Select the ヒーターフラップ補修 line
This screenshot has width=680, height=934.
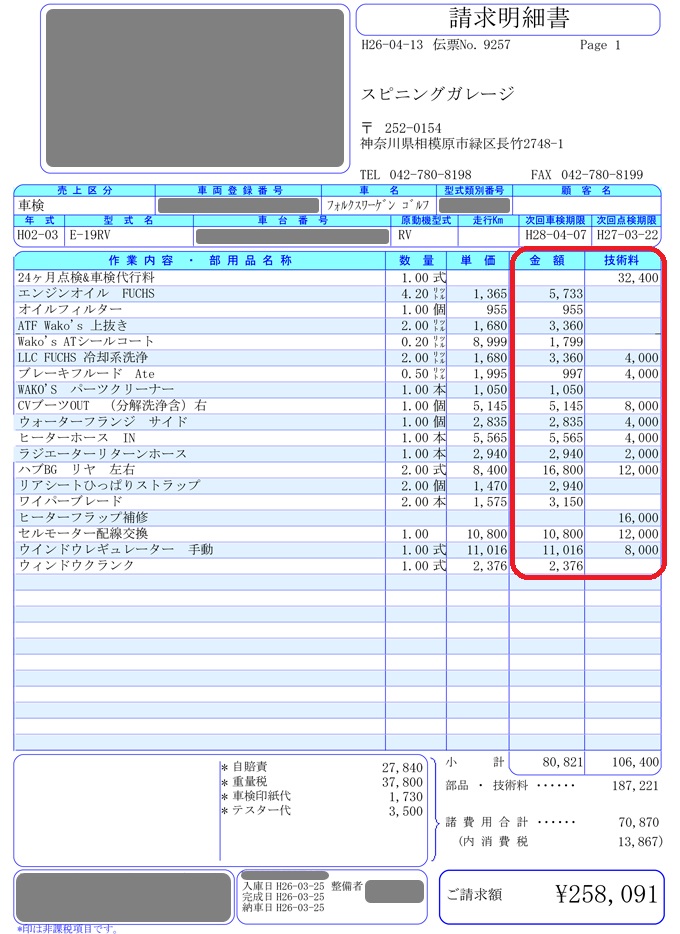click(337, 518)
